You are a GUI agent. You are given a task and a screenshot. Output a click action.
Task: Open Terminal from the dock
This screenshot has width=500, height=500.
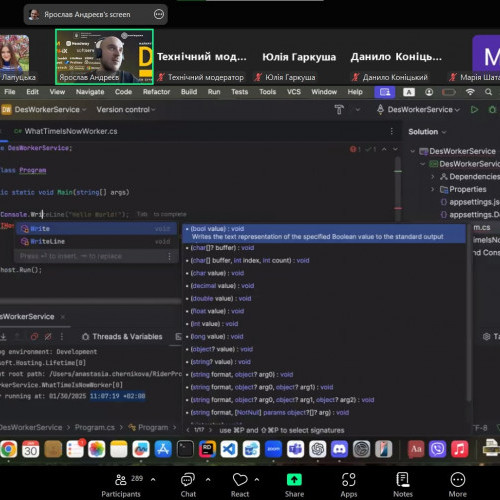185,449
